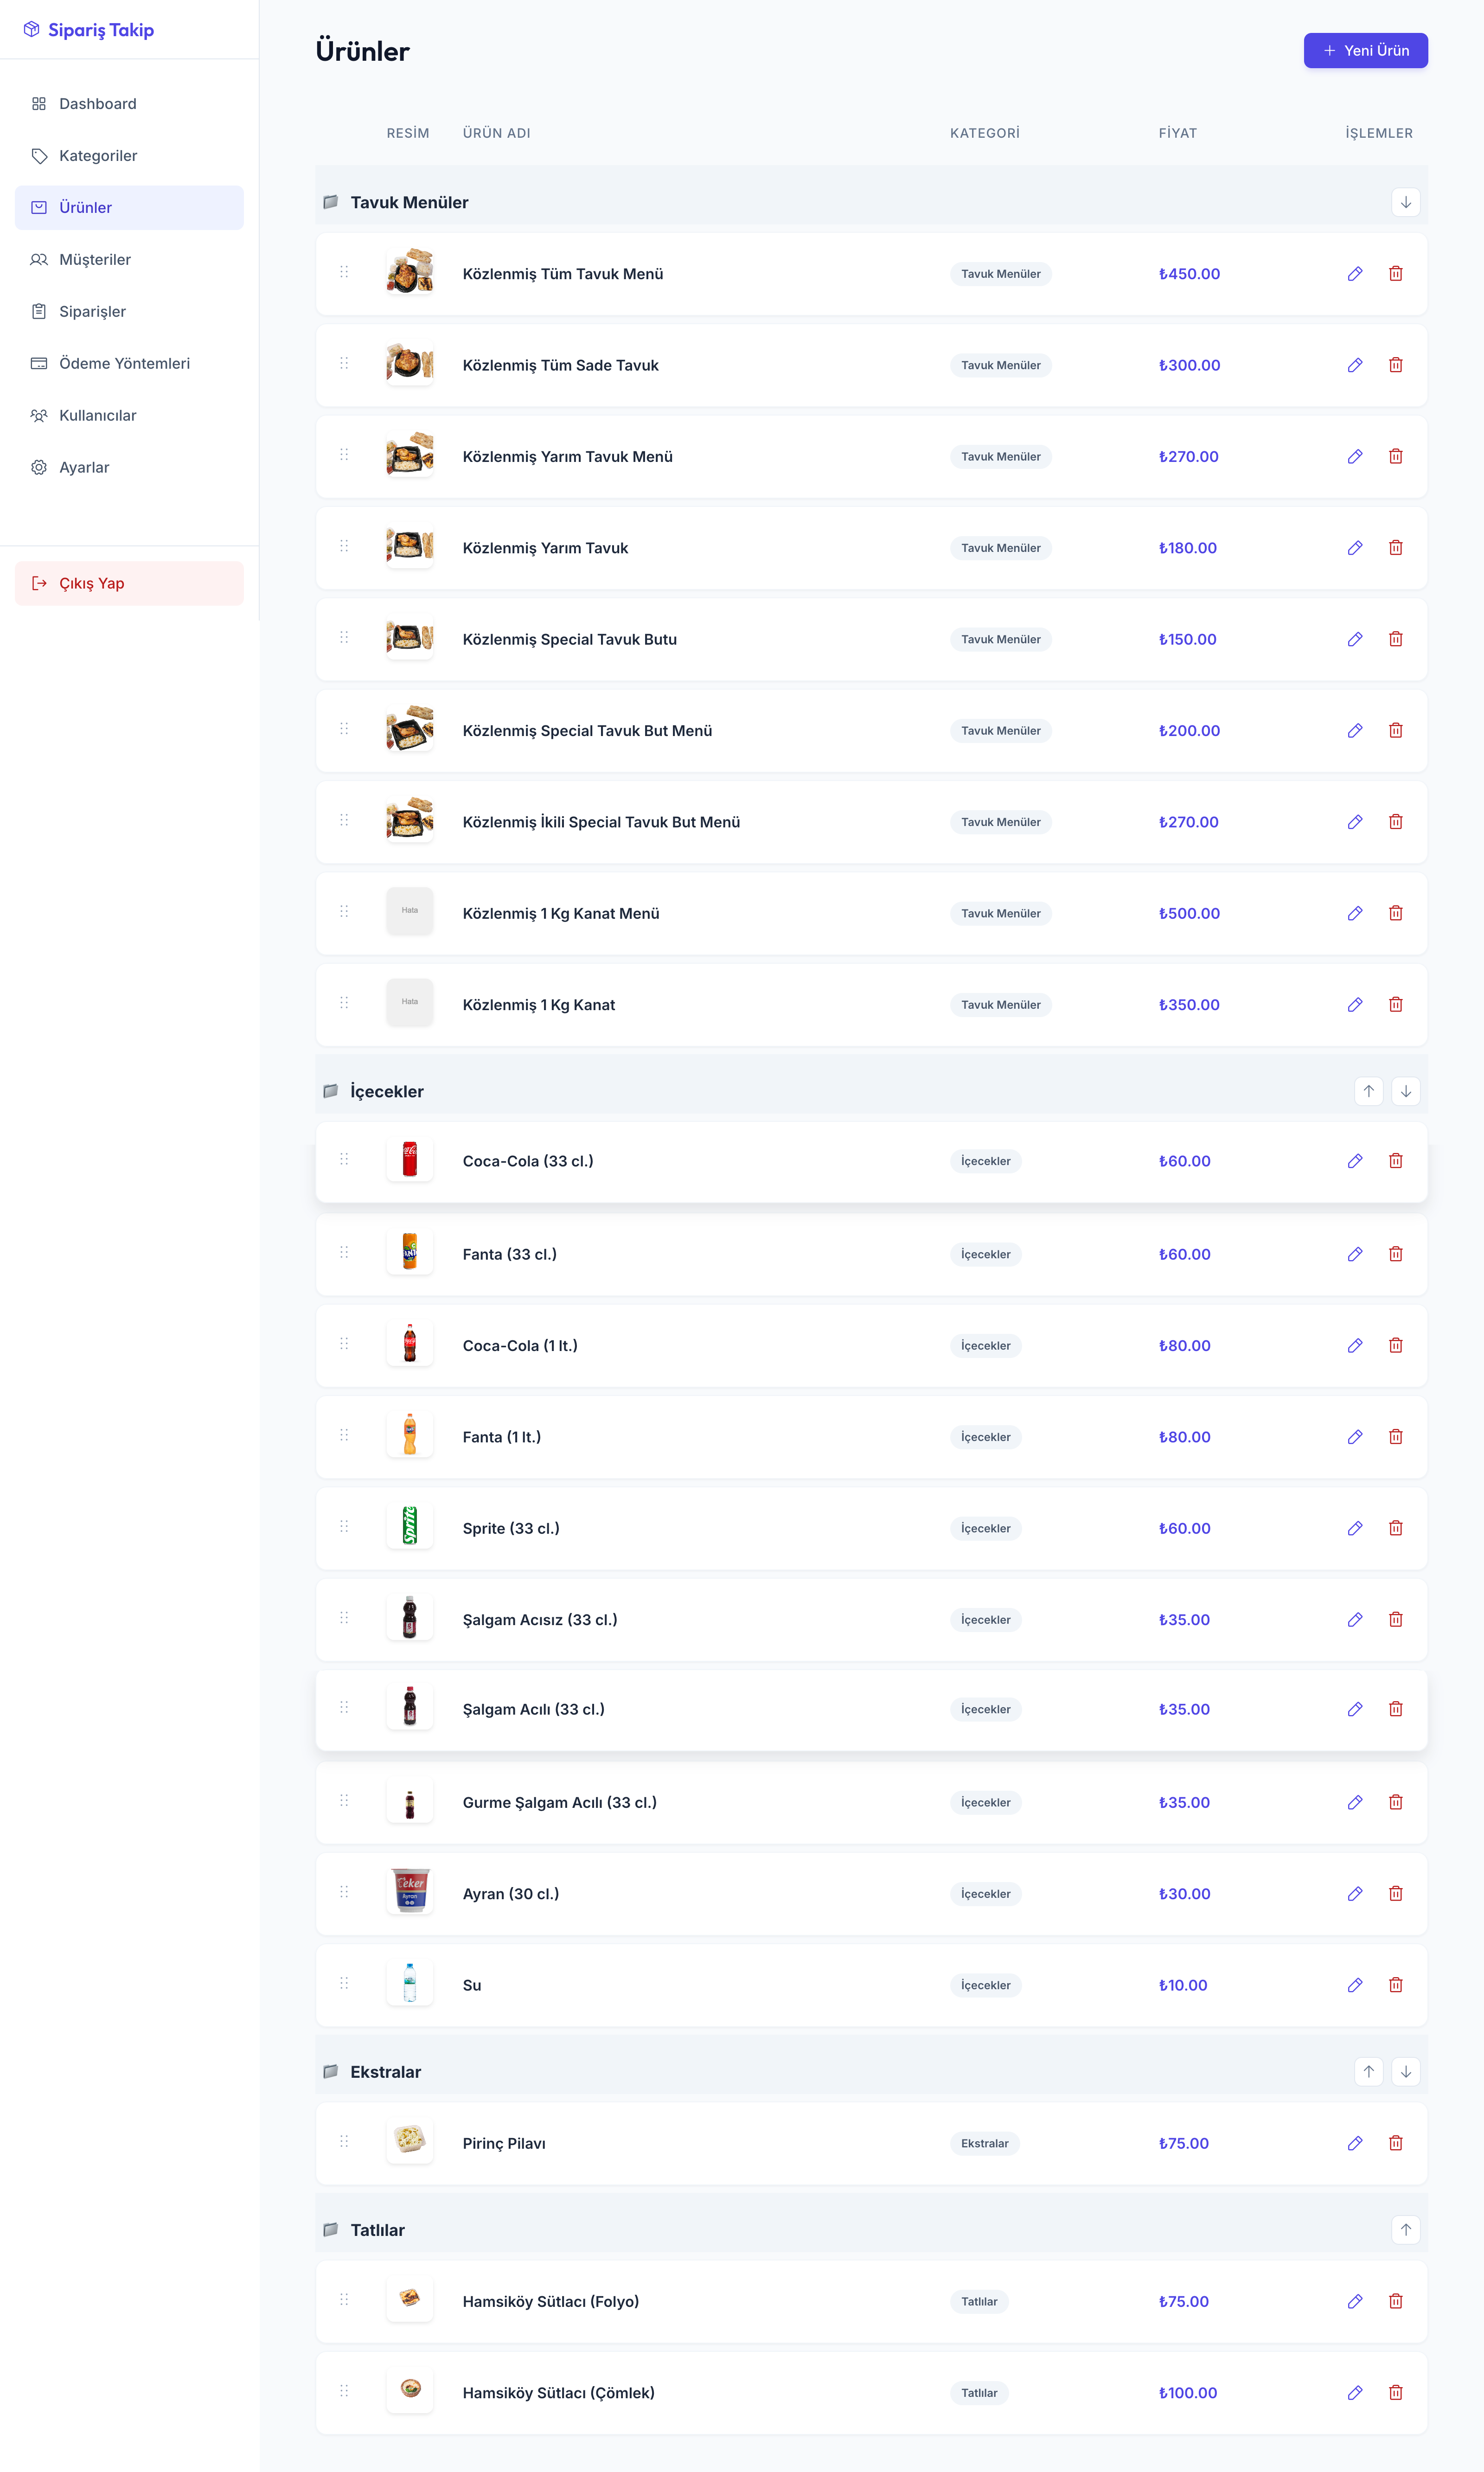Delete Közlenmiş Special Tavuk Butu
The height and width of the screenshot is (2472, 1484).
pyautogui.click(x=1396, y=639)
